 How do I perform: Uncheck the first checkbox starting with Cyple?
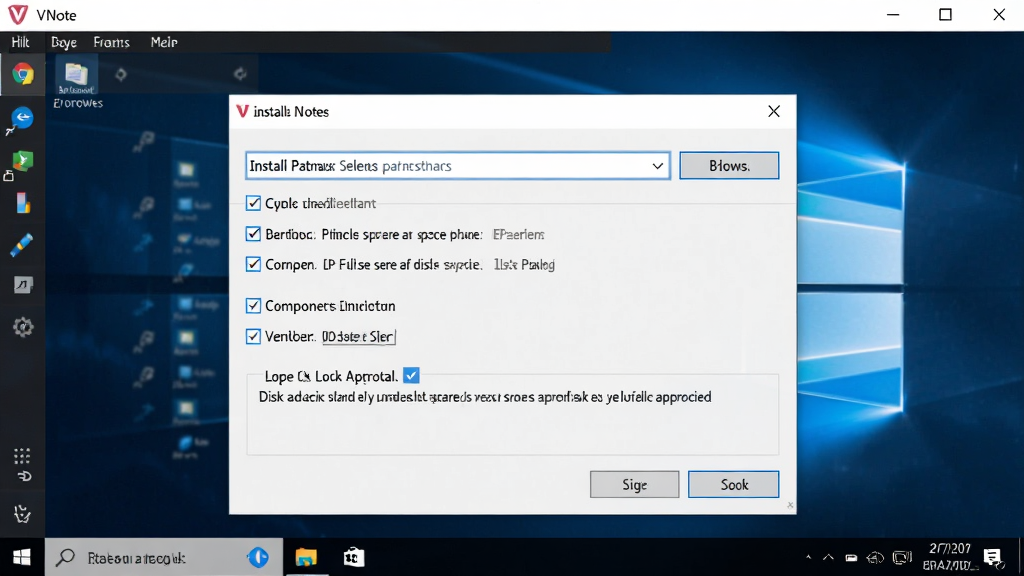[253, 203]
